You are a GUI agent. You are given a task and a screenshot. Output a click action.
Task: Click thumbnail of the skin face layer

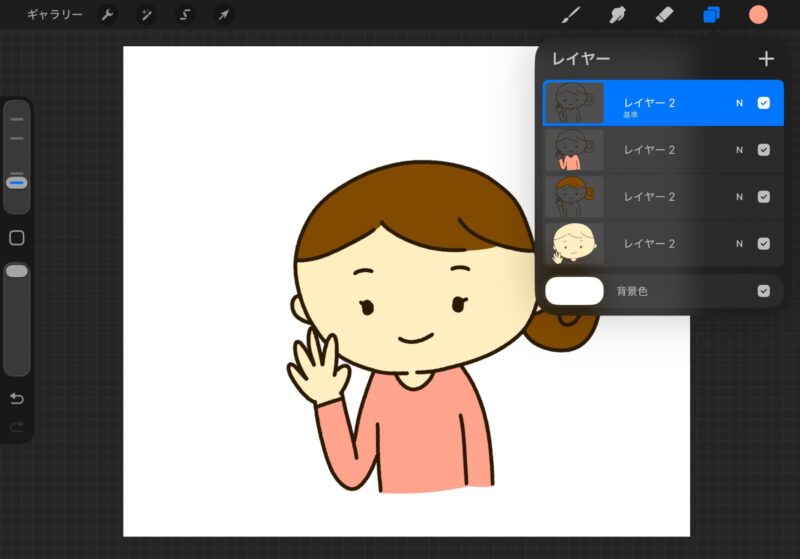point(574,244)
